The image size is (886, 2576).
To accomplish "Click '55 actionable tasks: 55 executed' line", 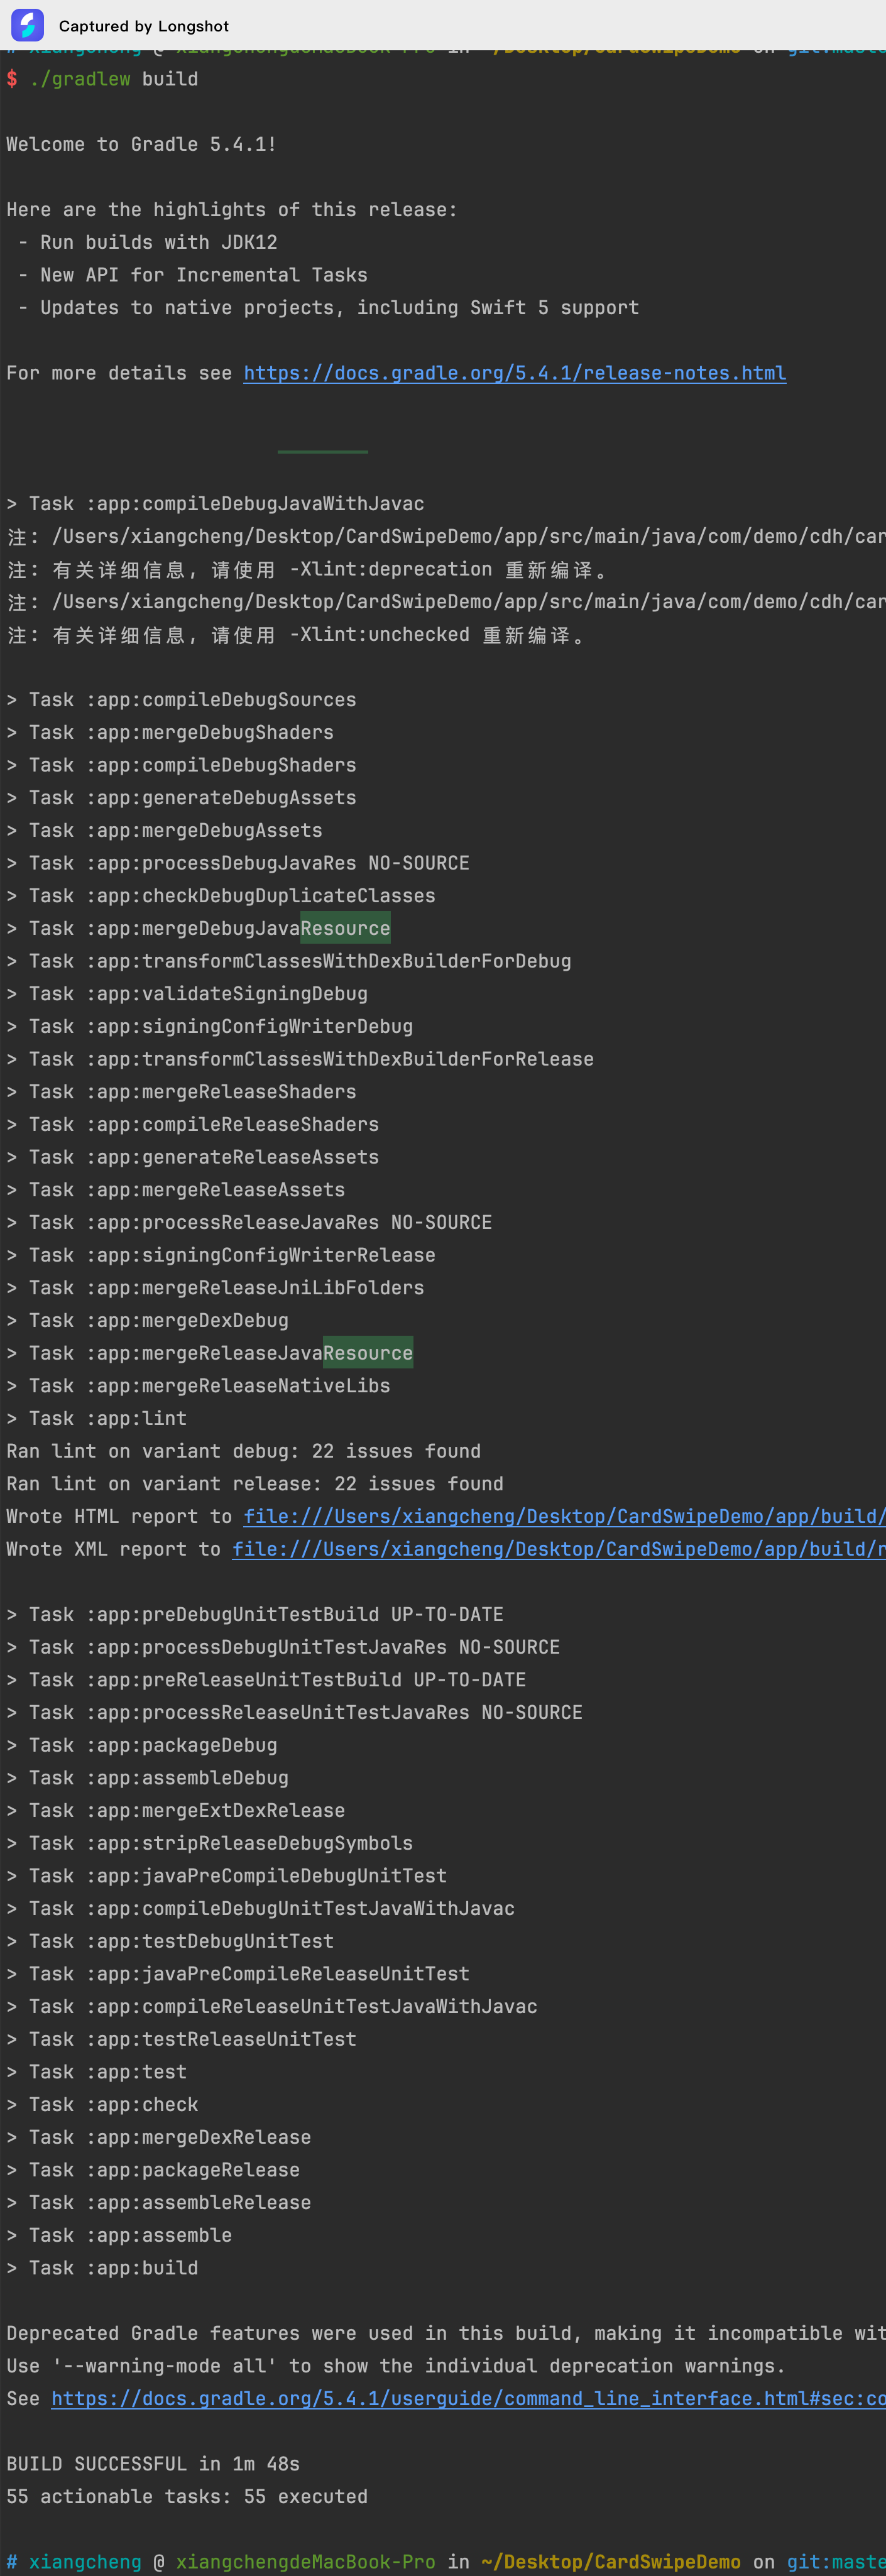I will coord(187,2496).
